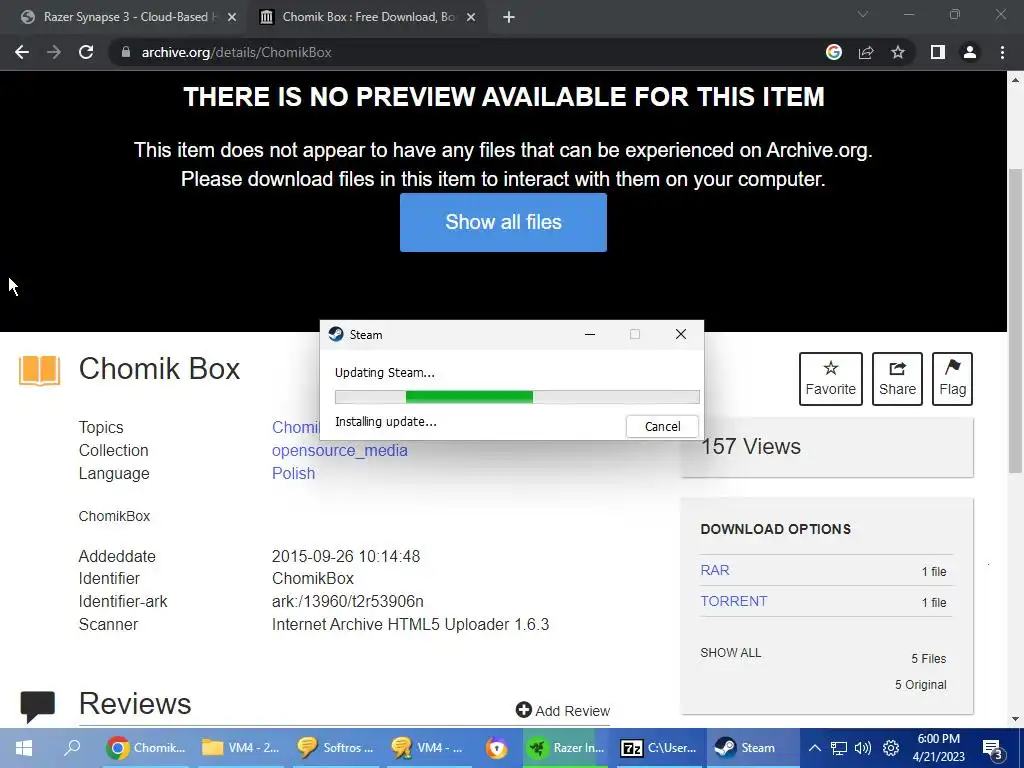Open the Polish language link
The image size is (1024, 768).
coord(293,473)
